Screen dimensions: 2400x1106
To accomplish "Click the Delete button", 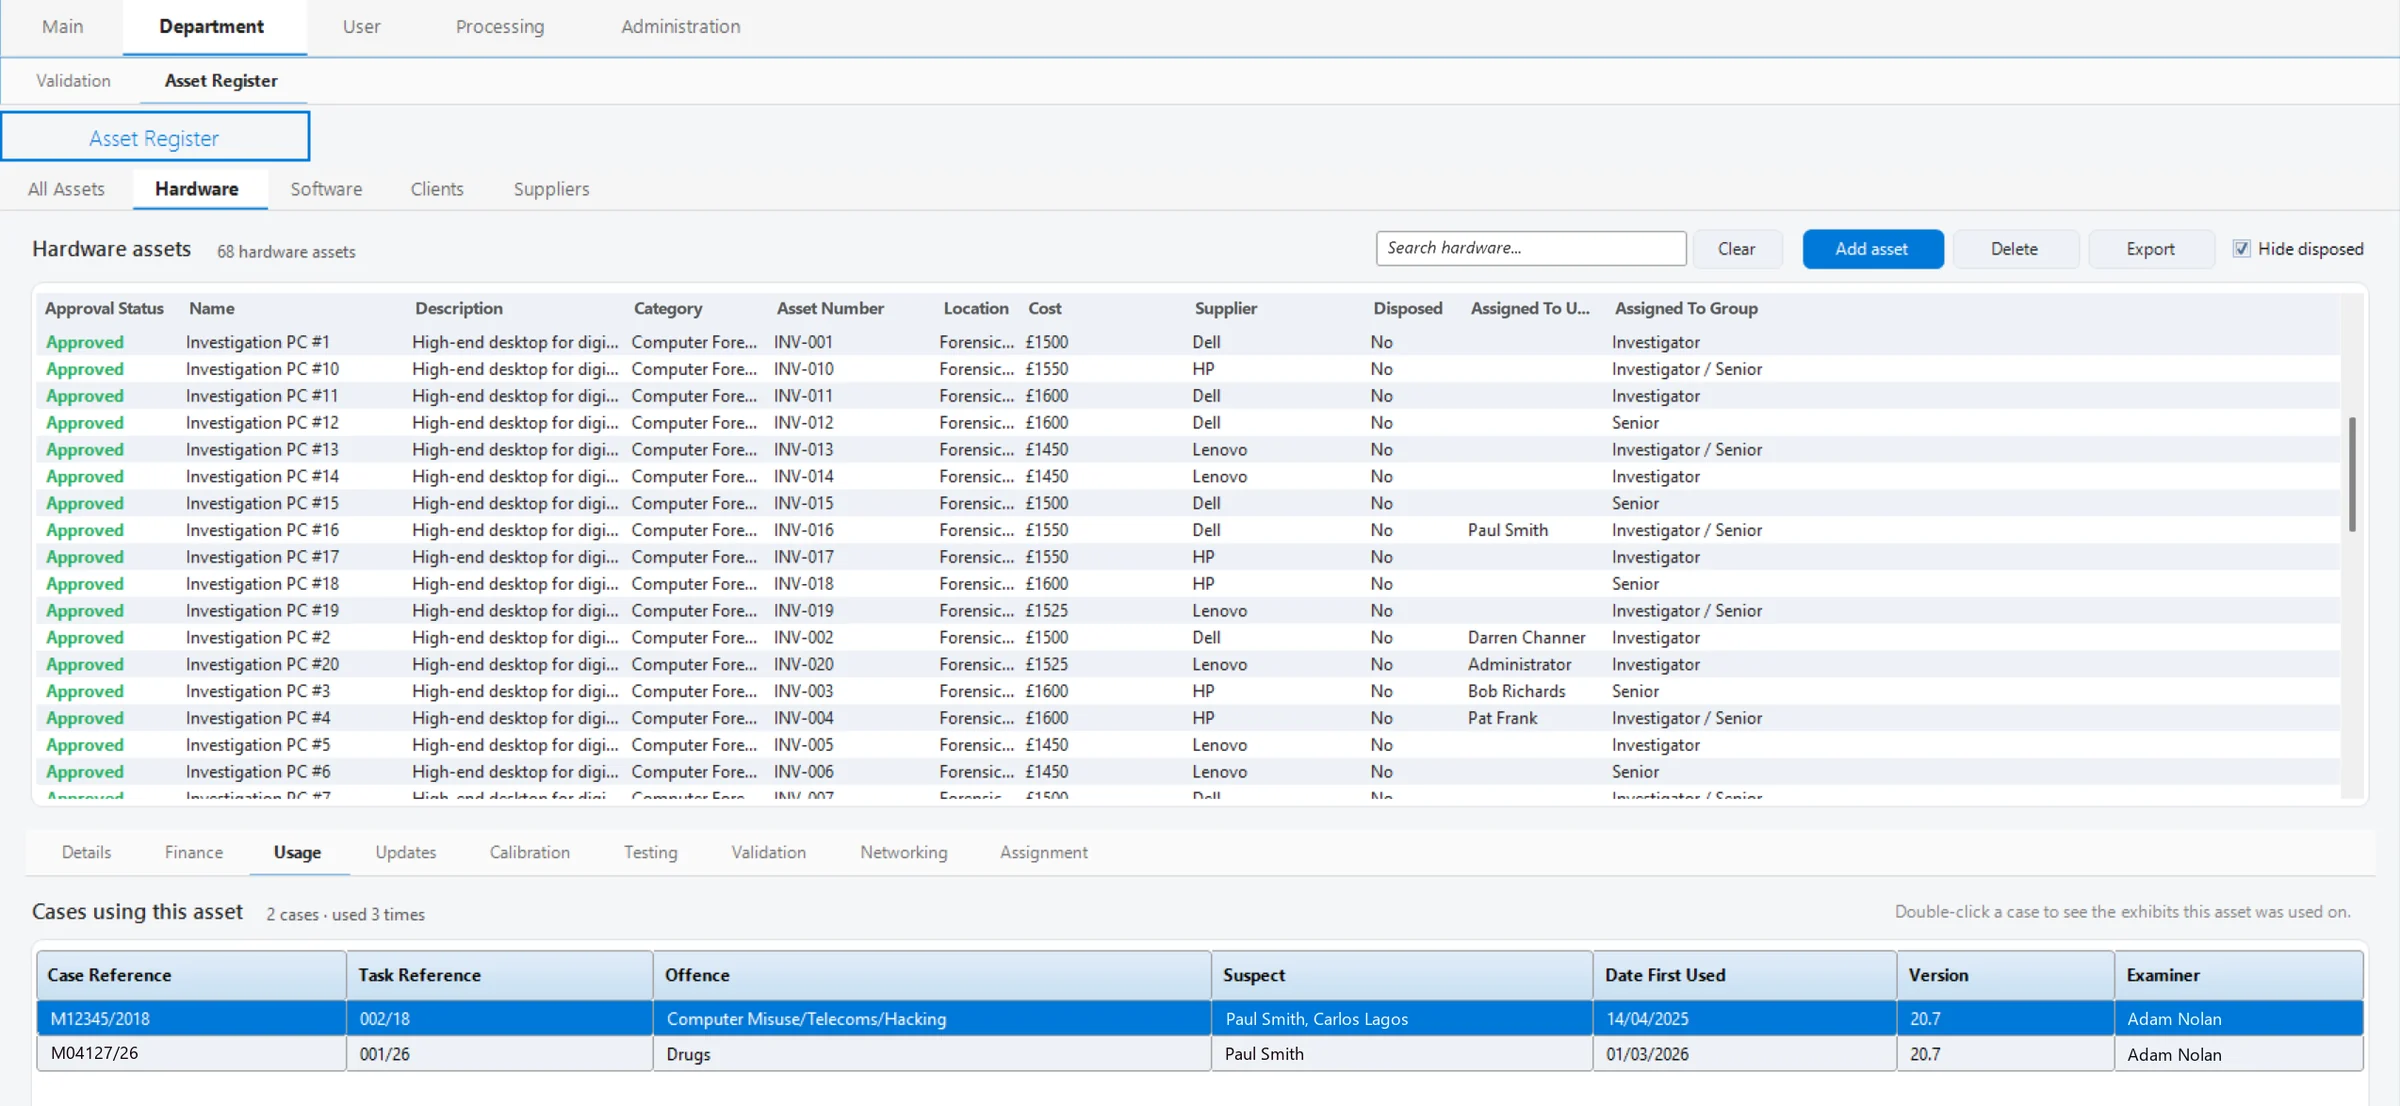I will (2014, 249).
